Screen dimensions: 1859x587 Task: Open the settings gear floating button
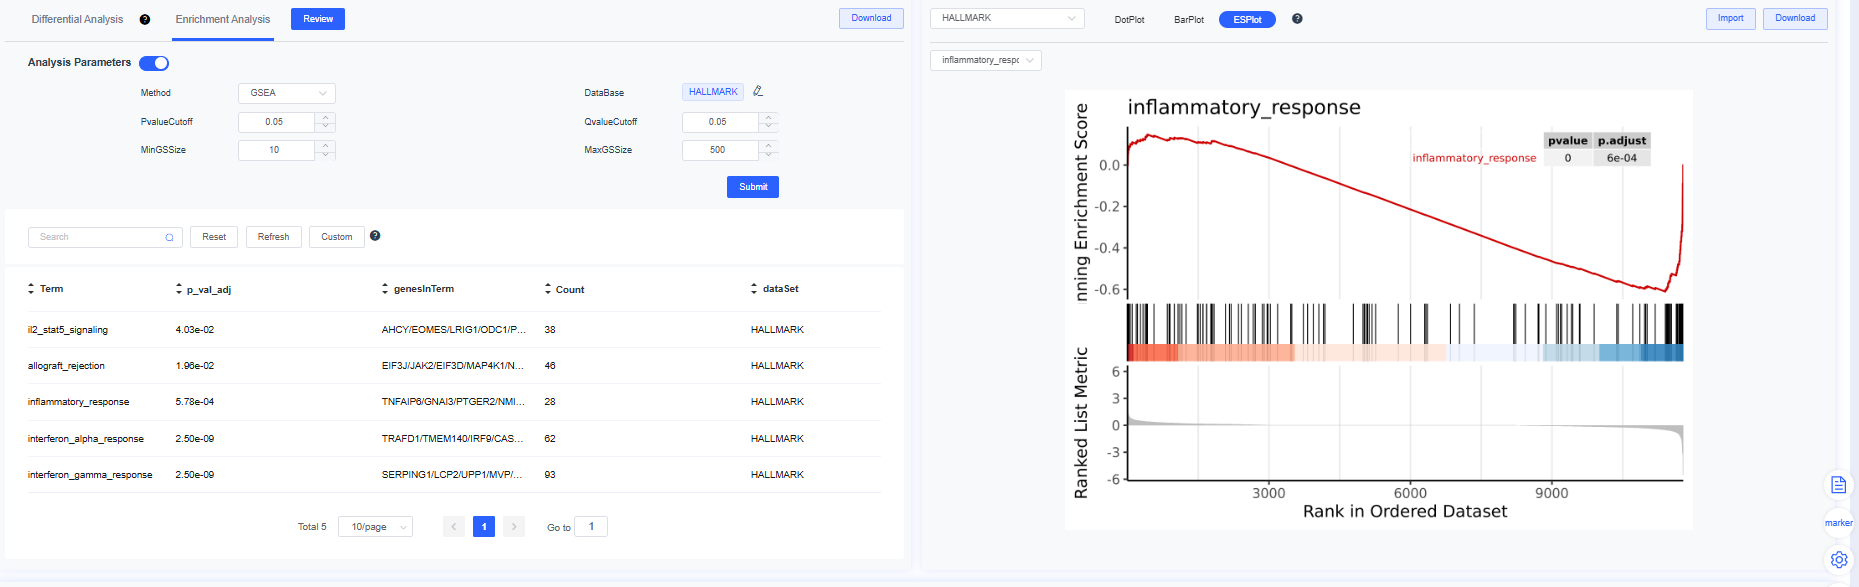click(1838, 559)
